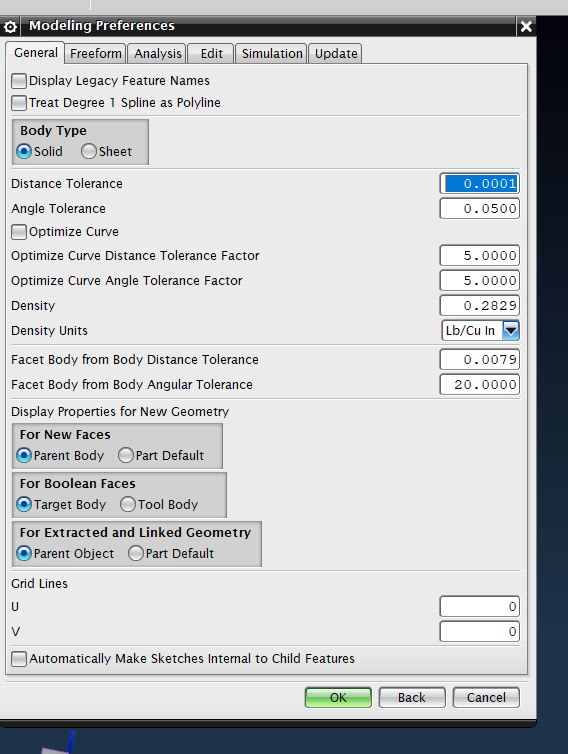Enable Display Legacy Feature Names checkbox

click(19, 81)
